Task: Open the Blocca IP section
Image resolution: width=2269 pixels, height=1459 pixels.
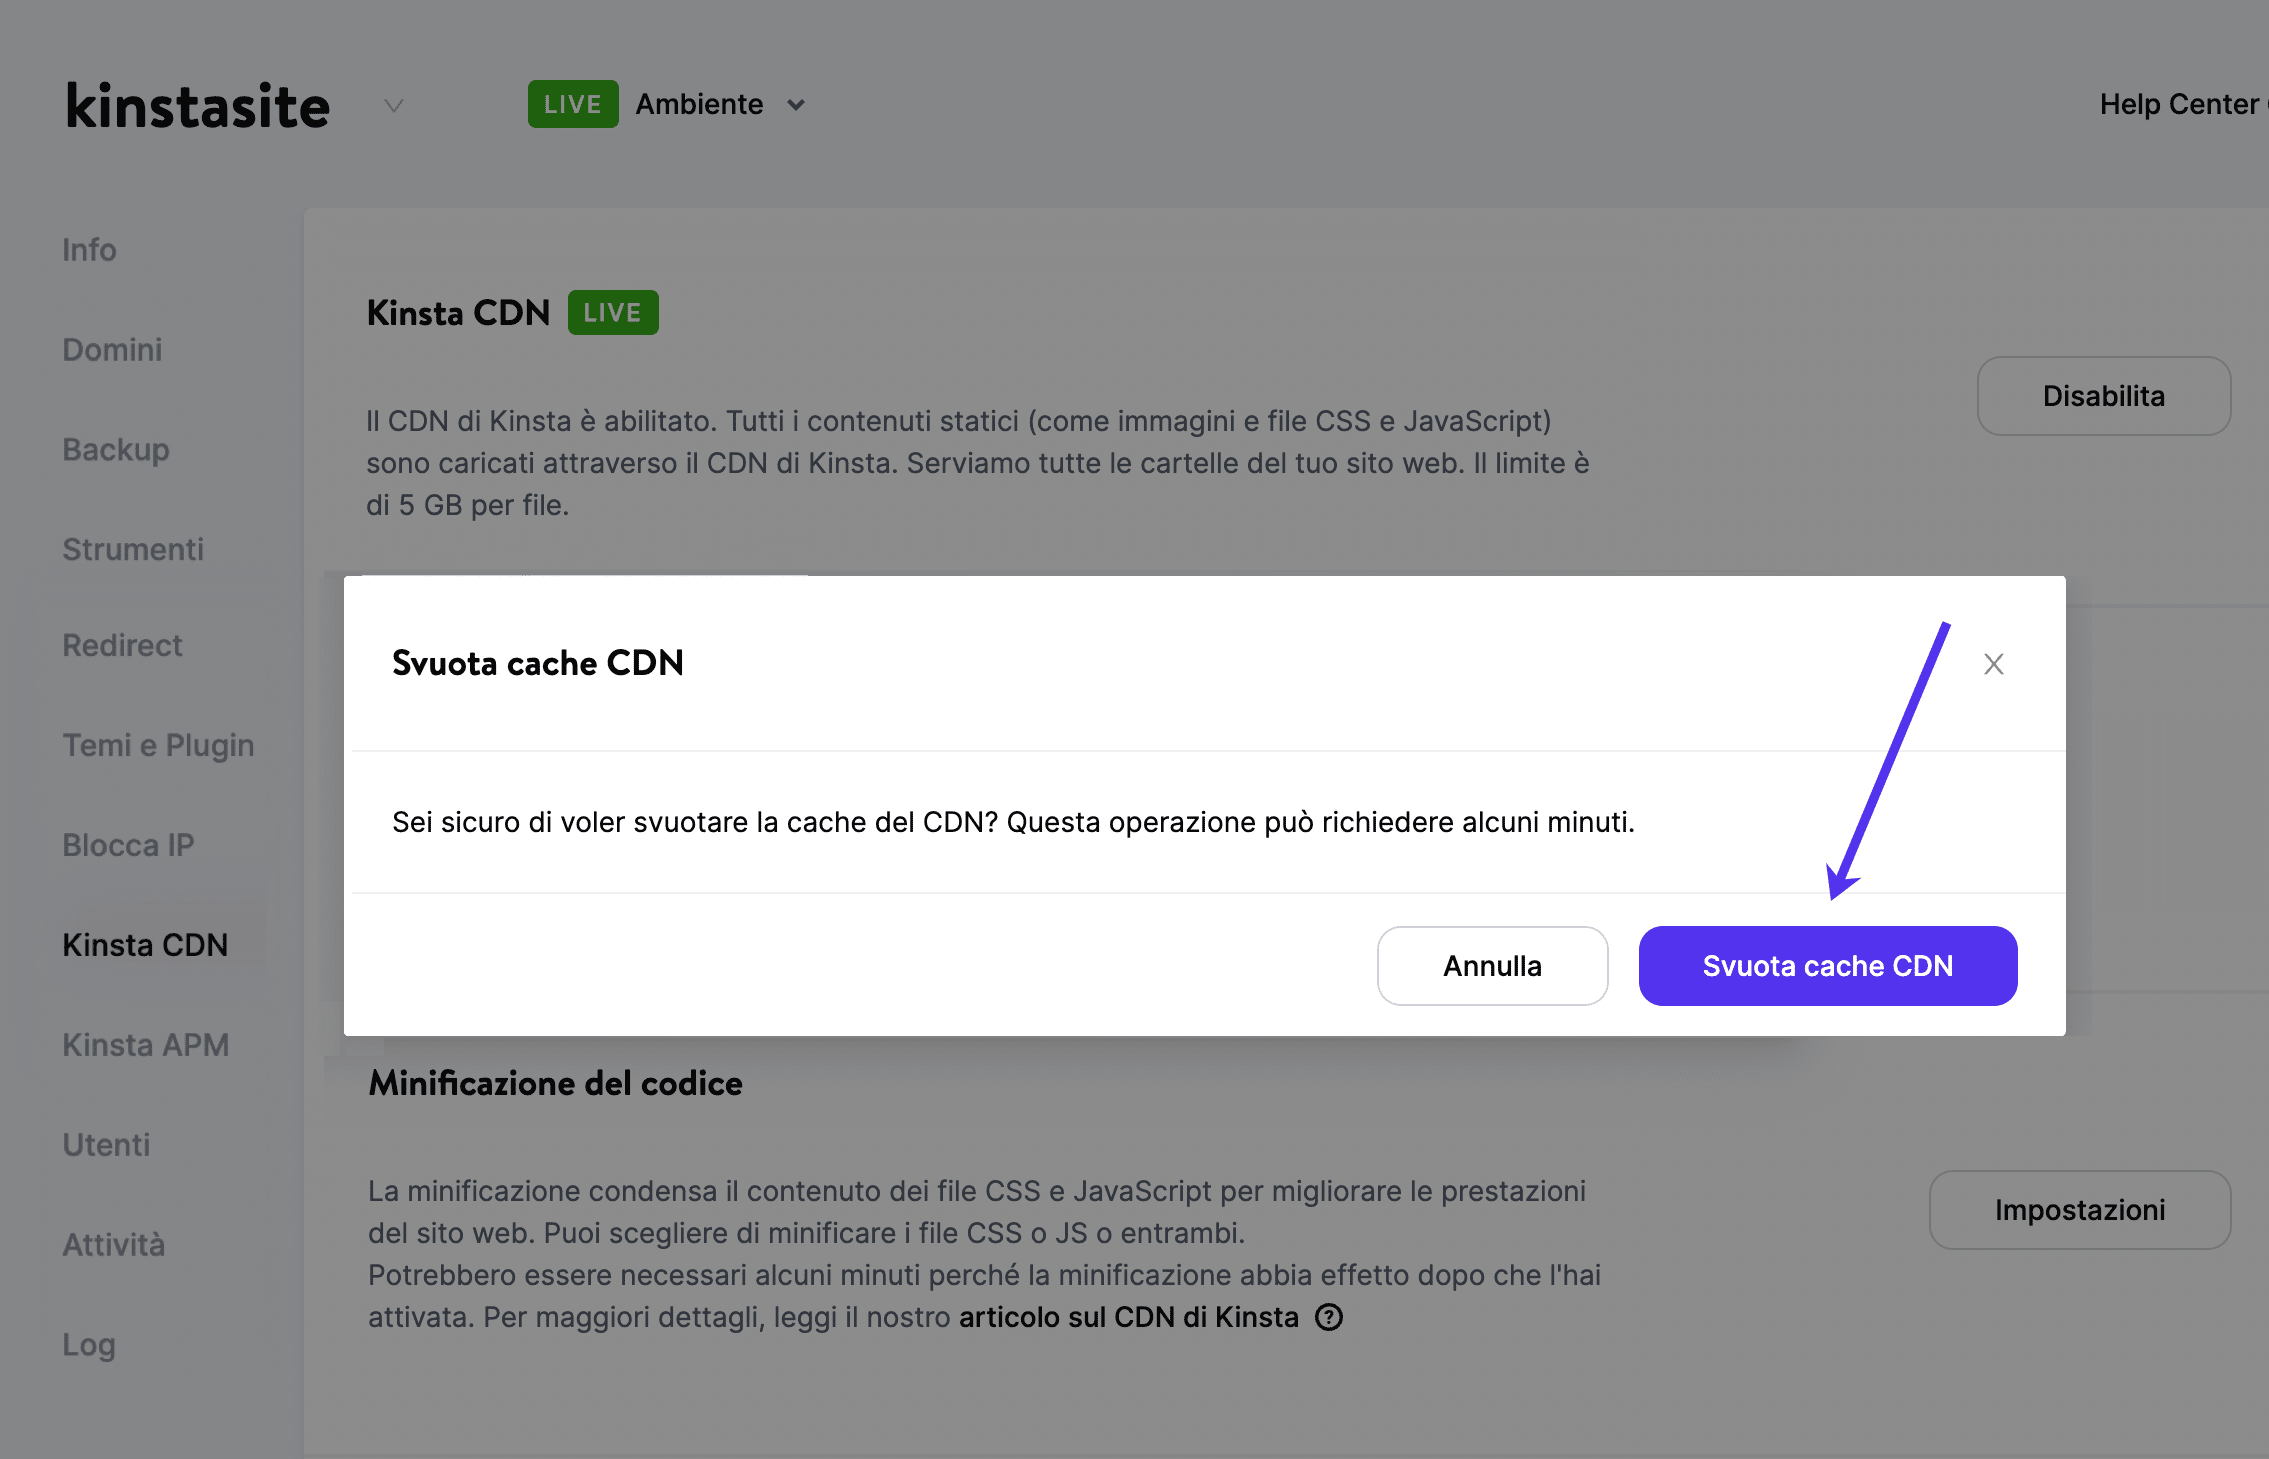Action: pyautogui.click(x=129, y=845)
